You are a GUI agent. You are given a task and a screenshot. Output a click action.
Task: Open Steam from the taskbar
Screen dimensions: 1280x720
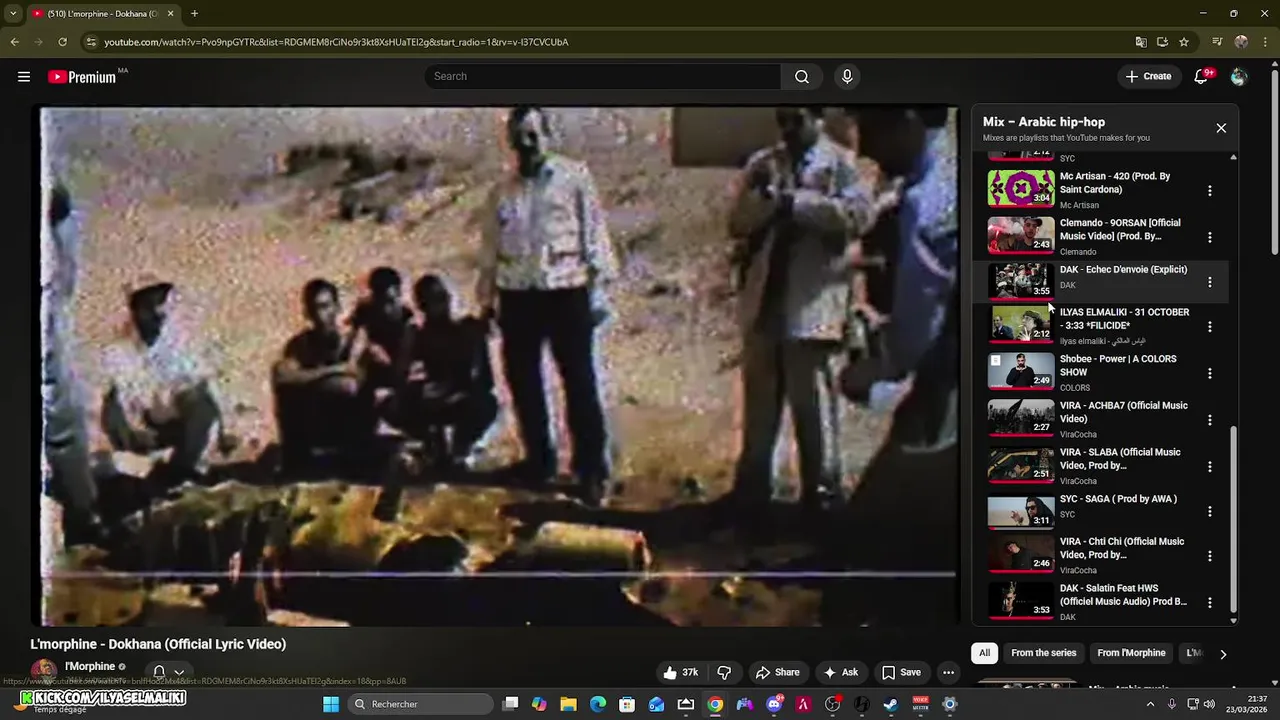pos(891,704)
